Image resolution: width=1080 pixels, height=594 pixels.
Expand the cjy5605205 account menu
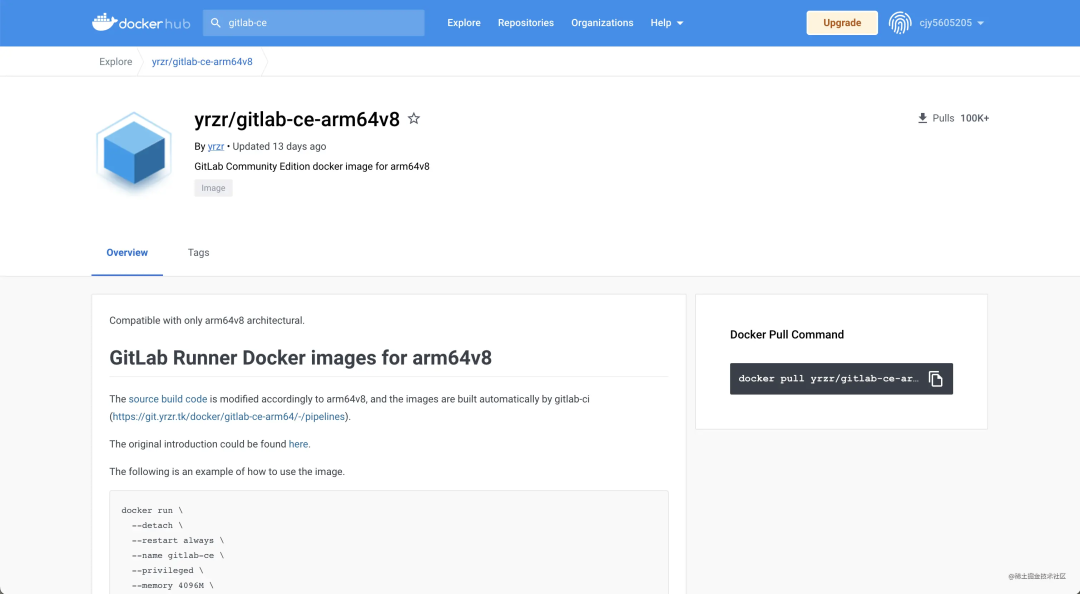click(x=951, y=23)
